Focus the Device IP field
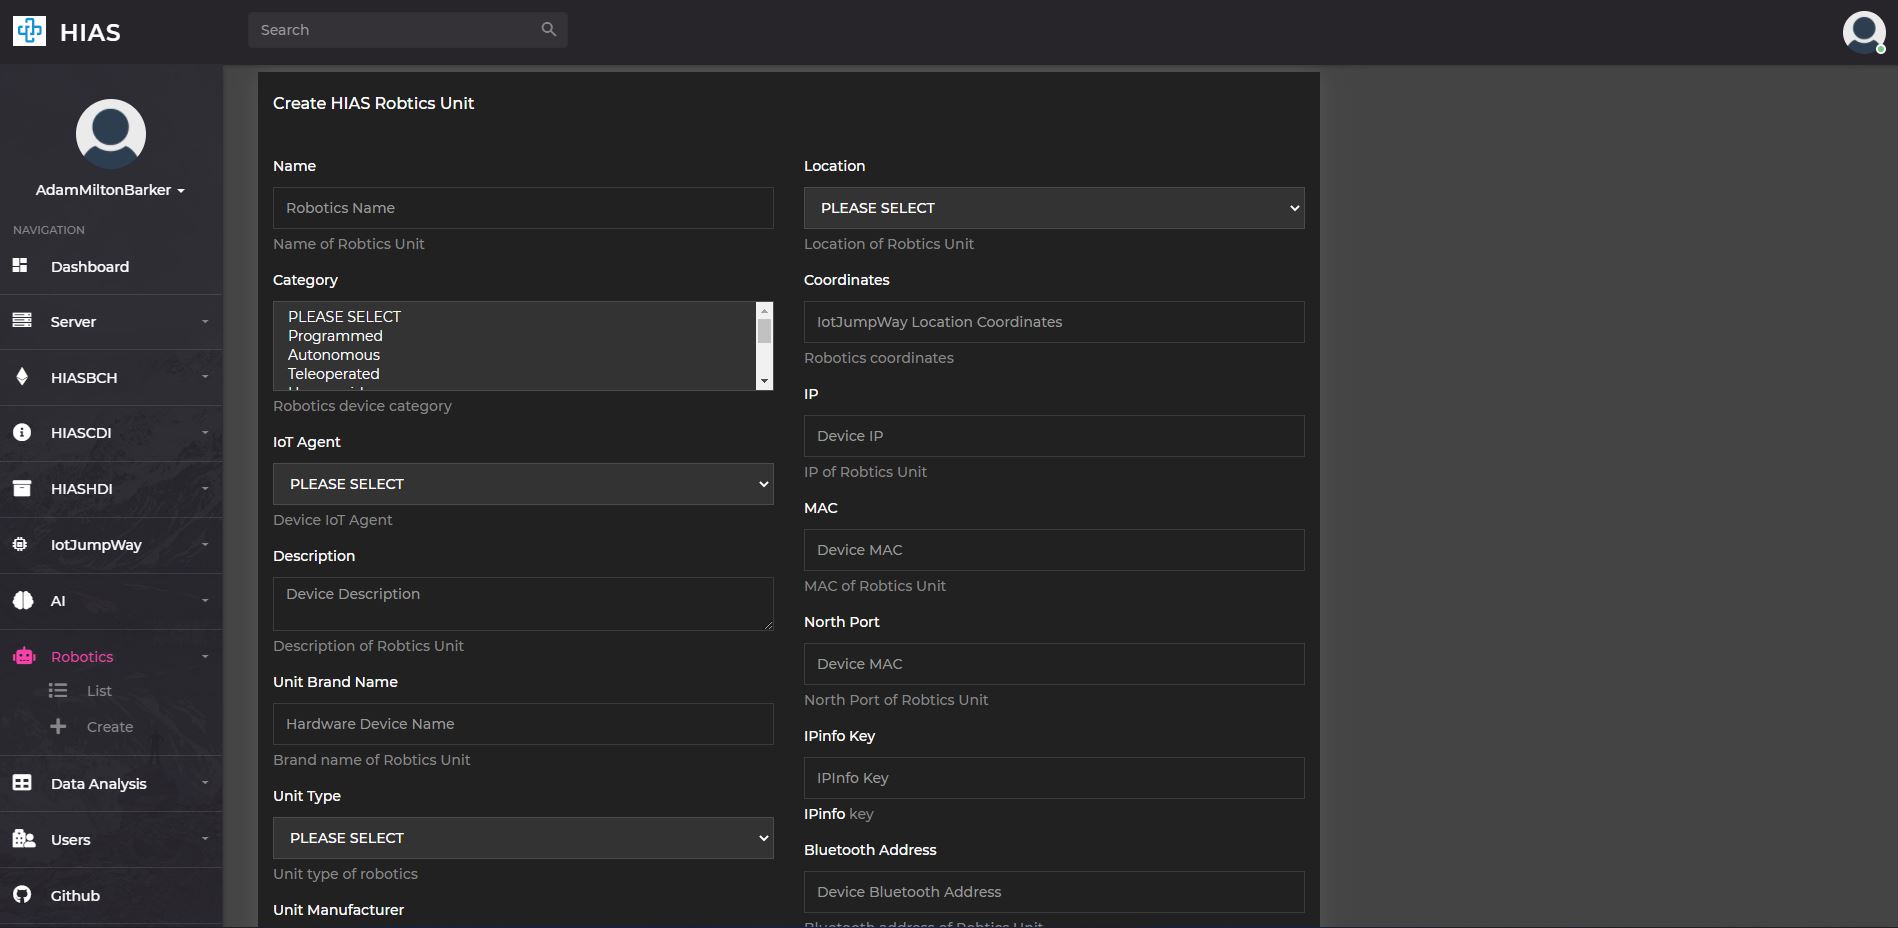The image size is (1898, 928). pyautogui.click(x=1054, y=436)
